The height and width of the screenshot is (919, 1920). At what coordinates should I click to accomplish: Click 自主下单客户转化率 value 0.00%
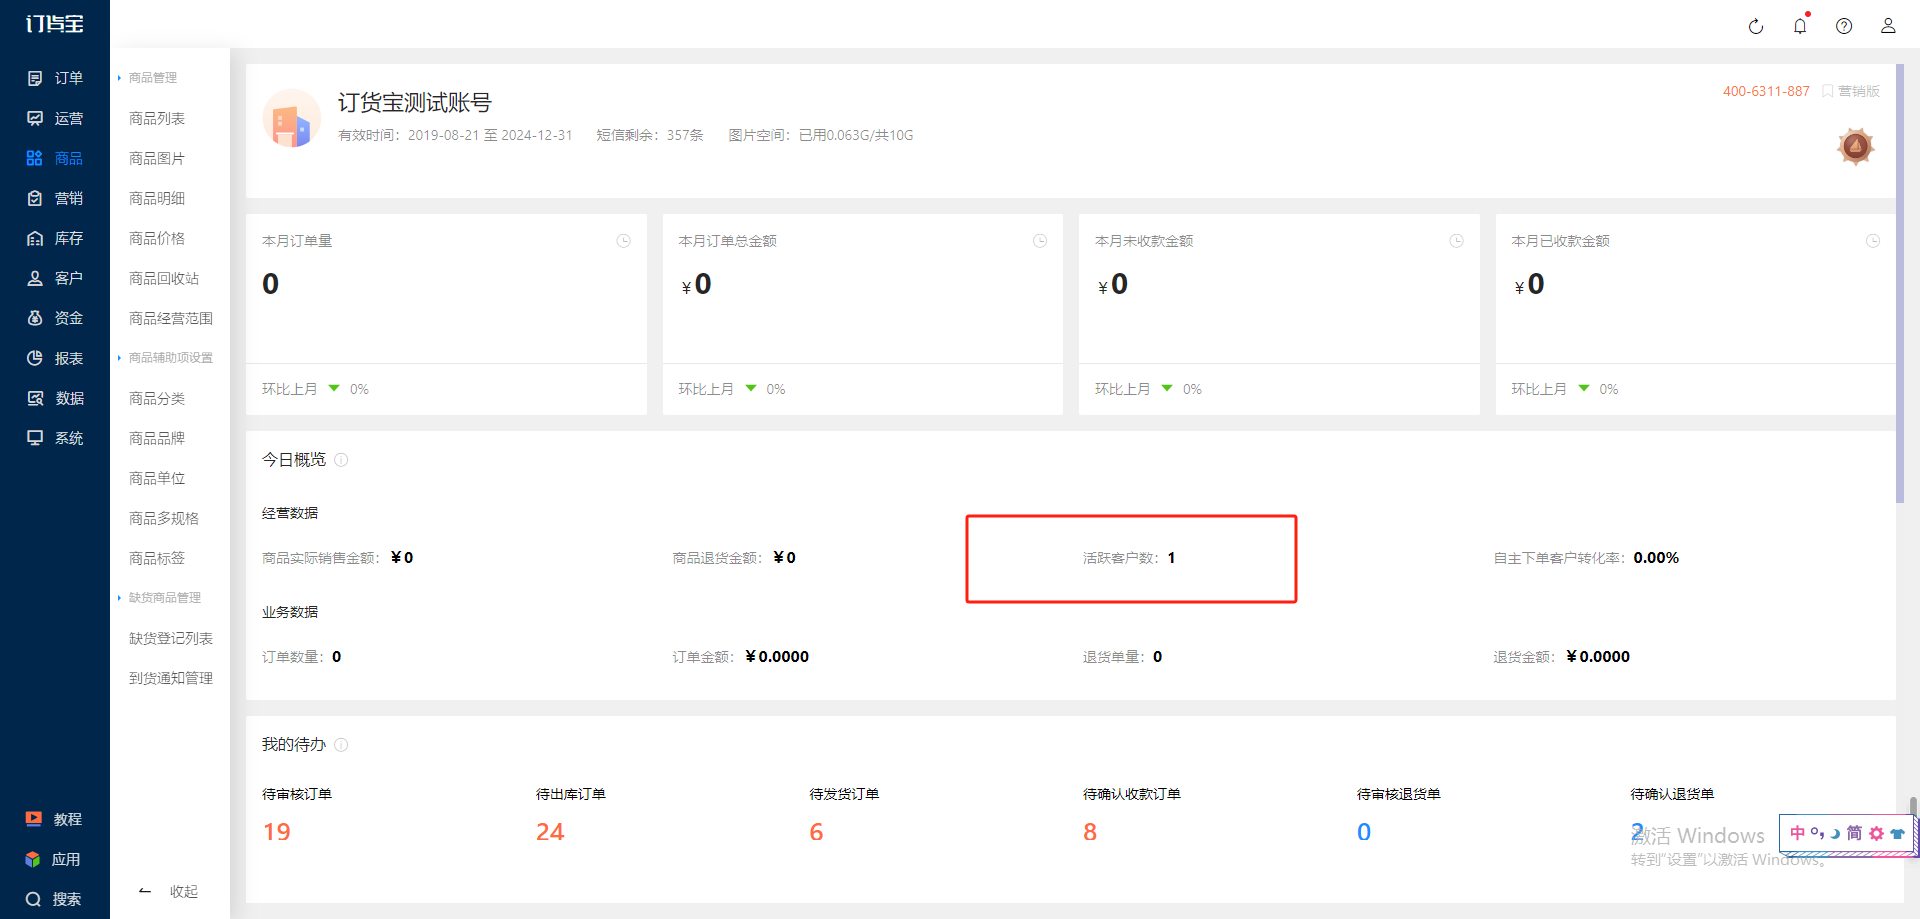[x=1656, y=558]
